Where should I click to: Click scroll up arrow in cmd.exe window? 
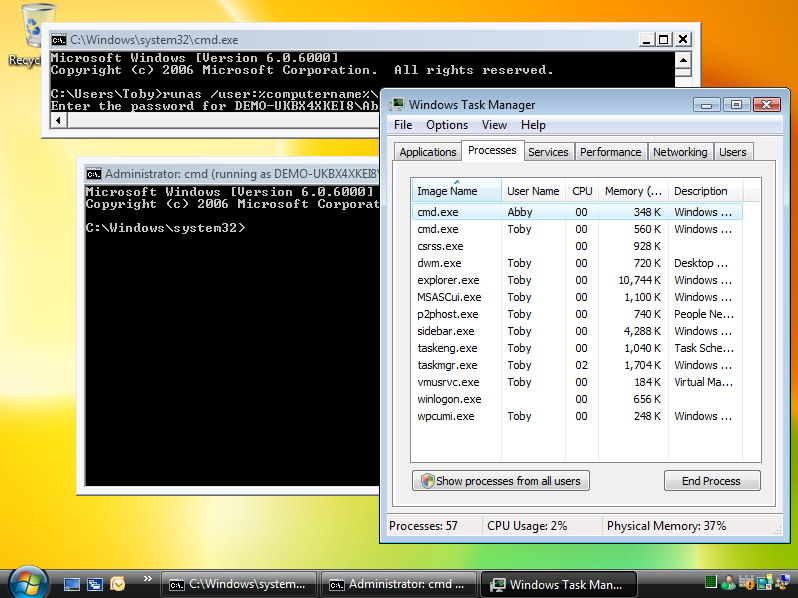click(683, 60)
